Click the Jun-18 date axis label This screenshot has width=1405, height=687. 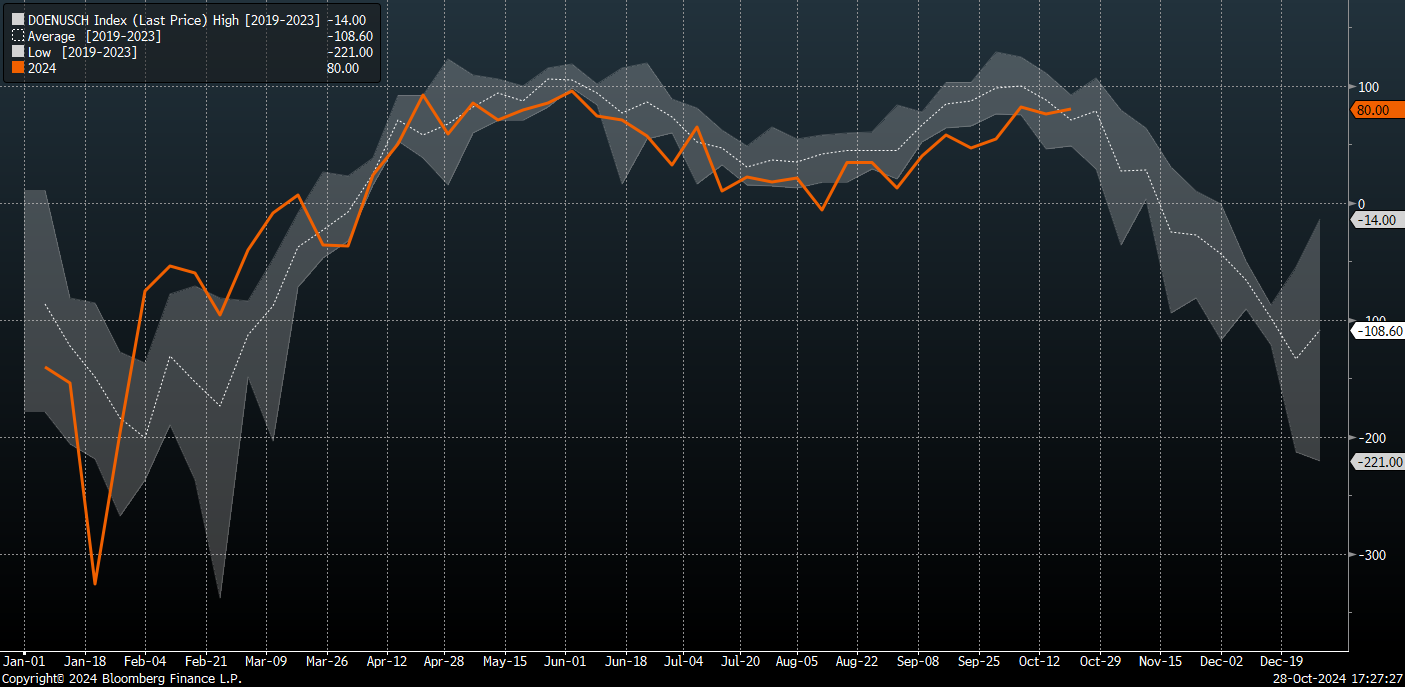626,662
